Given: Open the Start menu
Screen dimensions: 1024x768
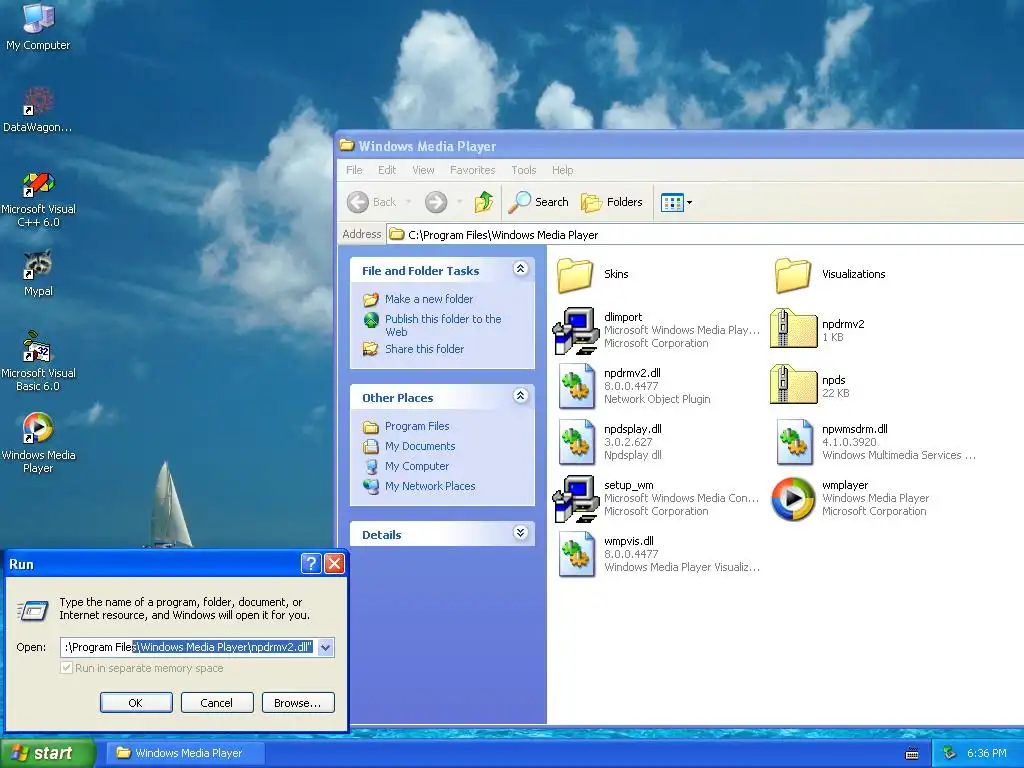Looking at the screenshot, I should click(x=47, y=753).
